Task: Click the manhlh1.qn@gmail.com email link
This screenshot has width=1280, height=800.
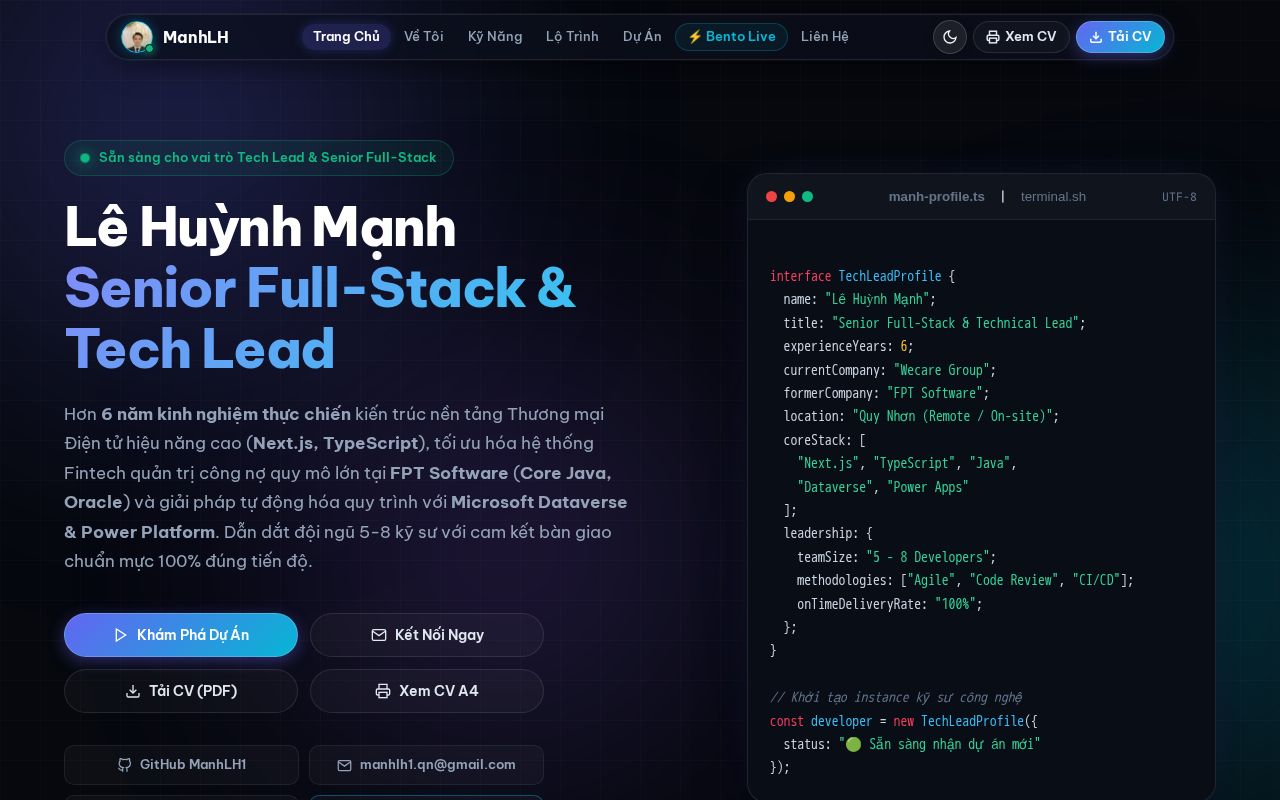Action: 426,765
